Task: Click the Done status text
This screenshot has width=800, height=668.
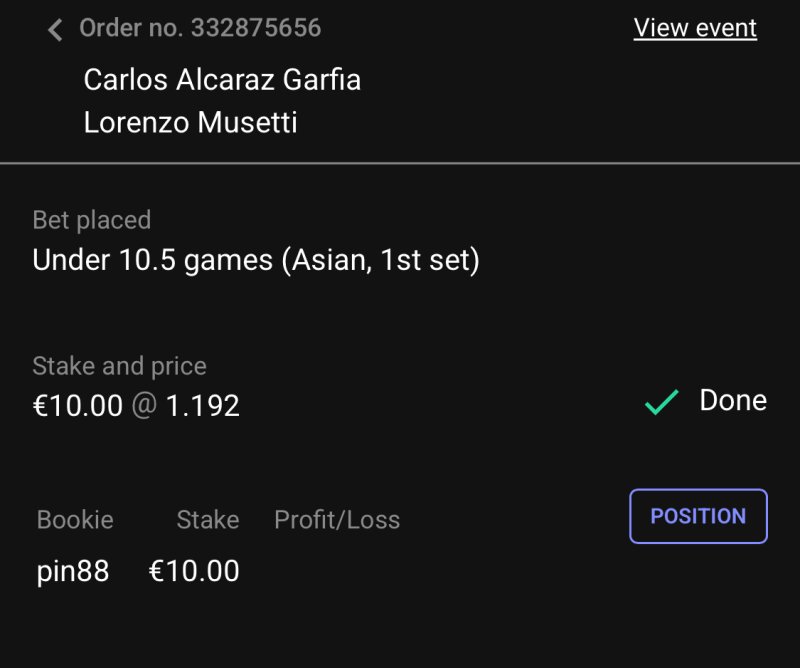Action: pyautogui.click(x=733, y=401)
